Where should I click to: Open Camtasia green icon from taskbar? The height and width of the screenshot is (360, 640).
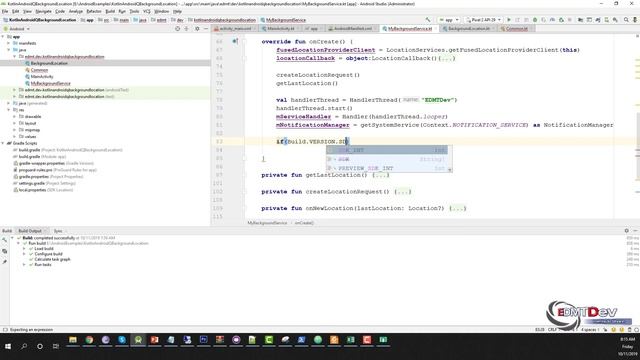(x=269, y=340)
